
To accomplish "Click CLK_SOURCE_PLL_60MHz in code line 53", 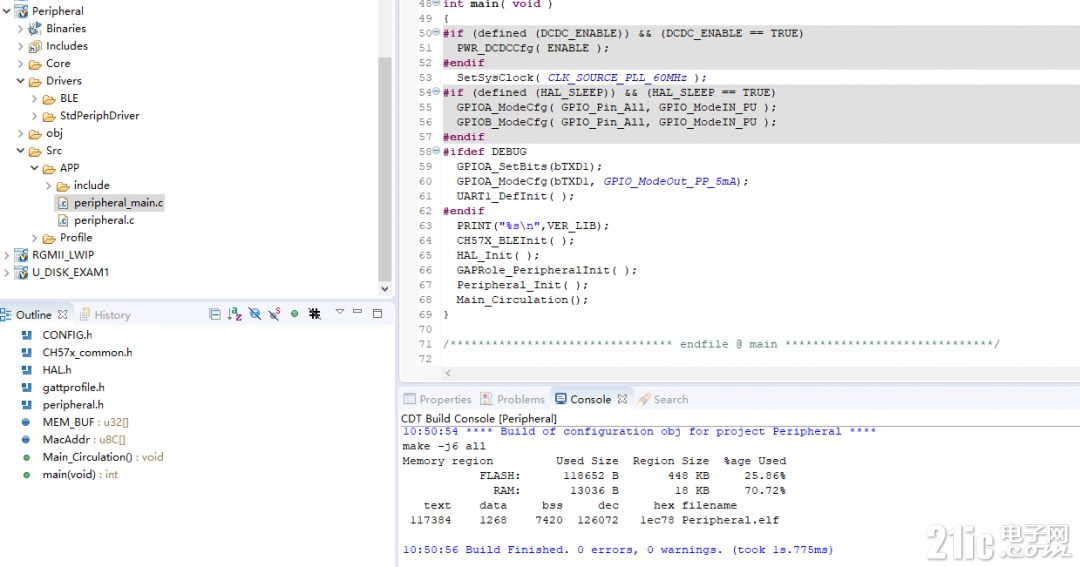I will click(617, 78).
